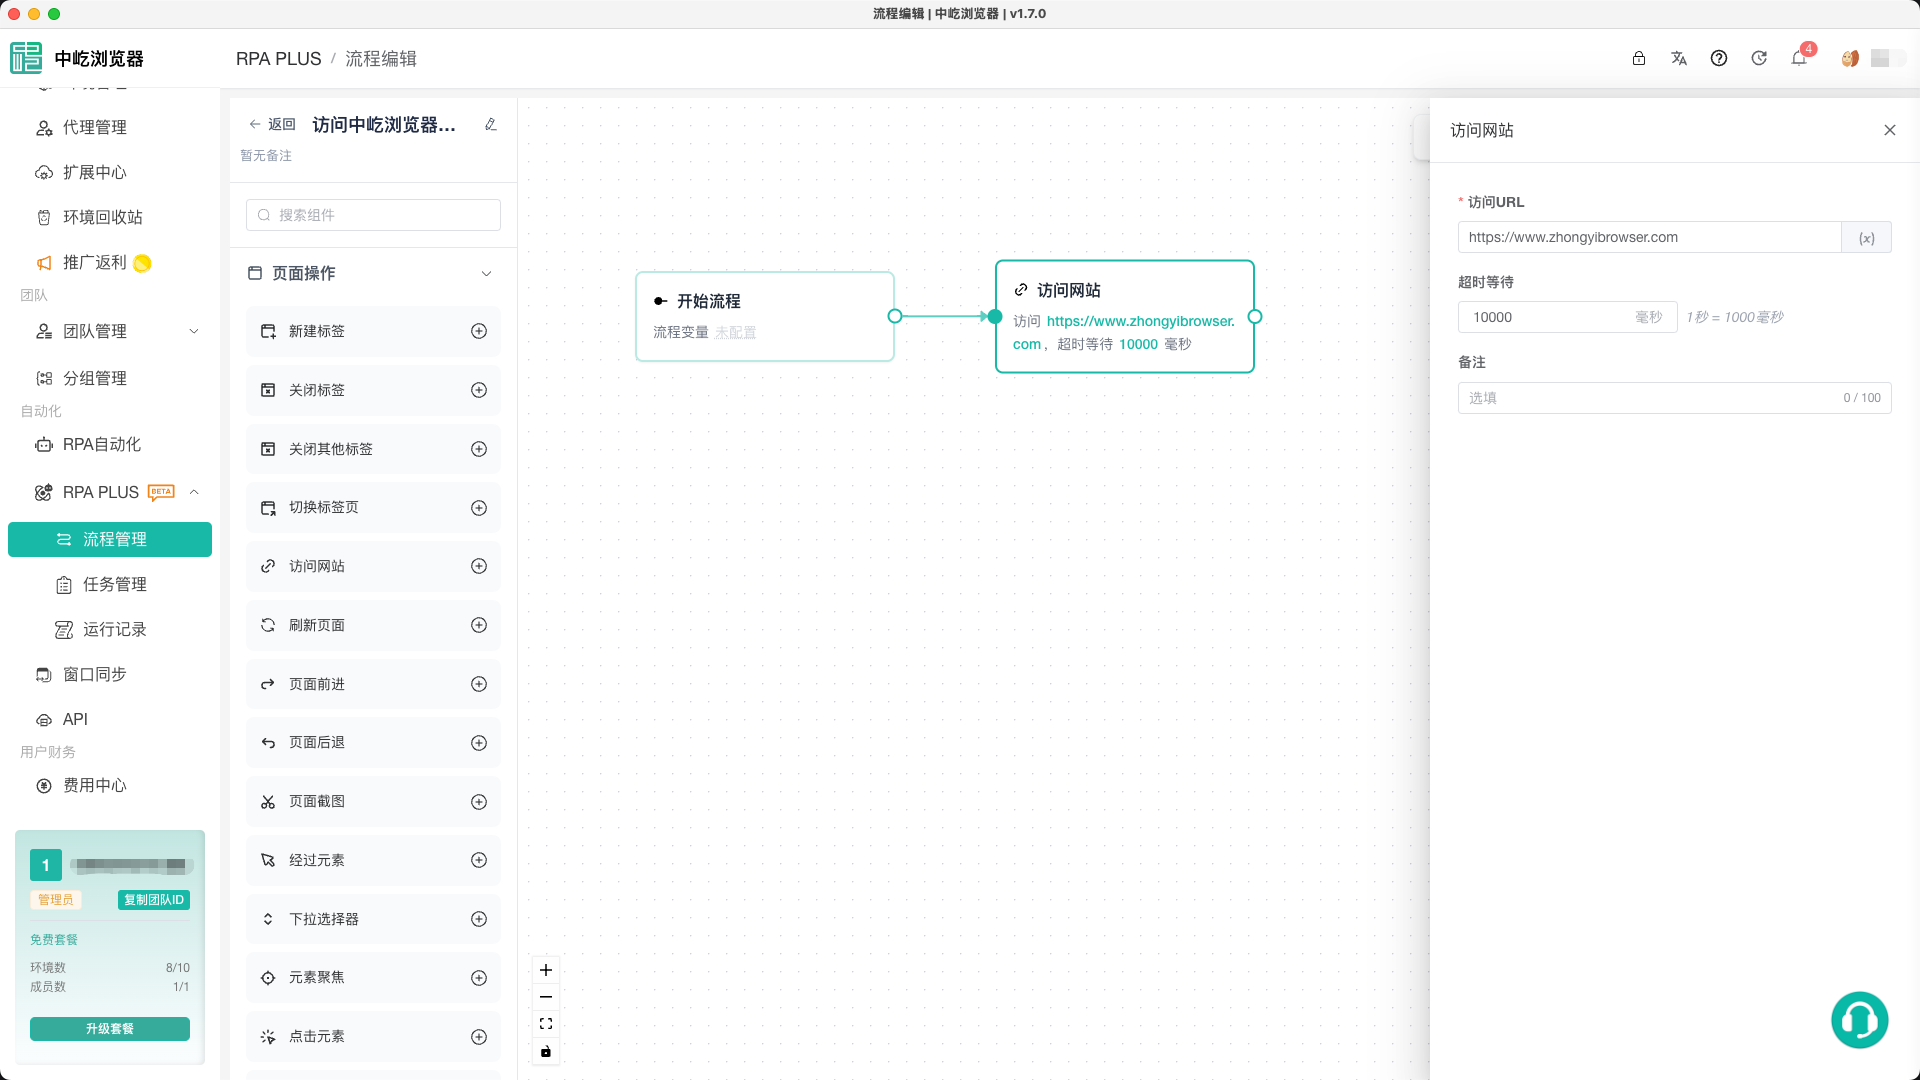
Task: Open 分组管理 in the sidebar
Action: [x=95, y=378]
